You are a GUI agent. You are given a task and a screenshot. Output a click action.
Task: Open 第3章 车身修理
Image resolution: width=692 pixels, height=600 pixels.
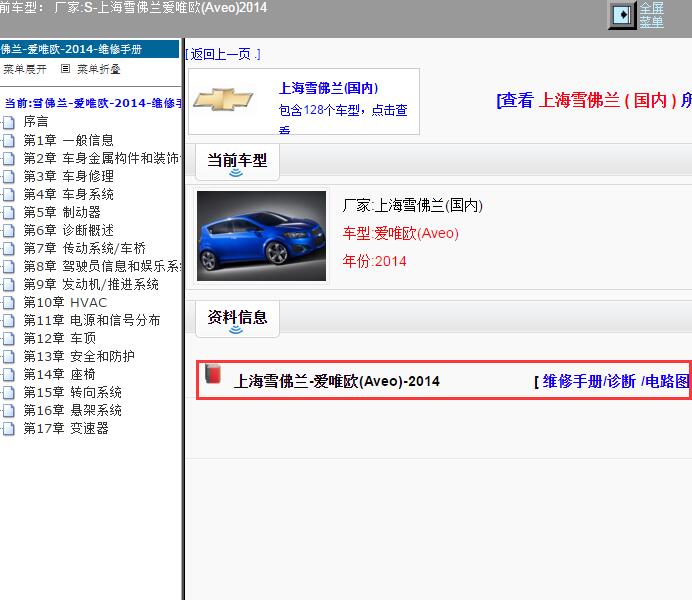point(68,176)
